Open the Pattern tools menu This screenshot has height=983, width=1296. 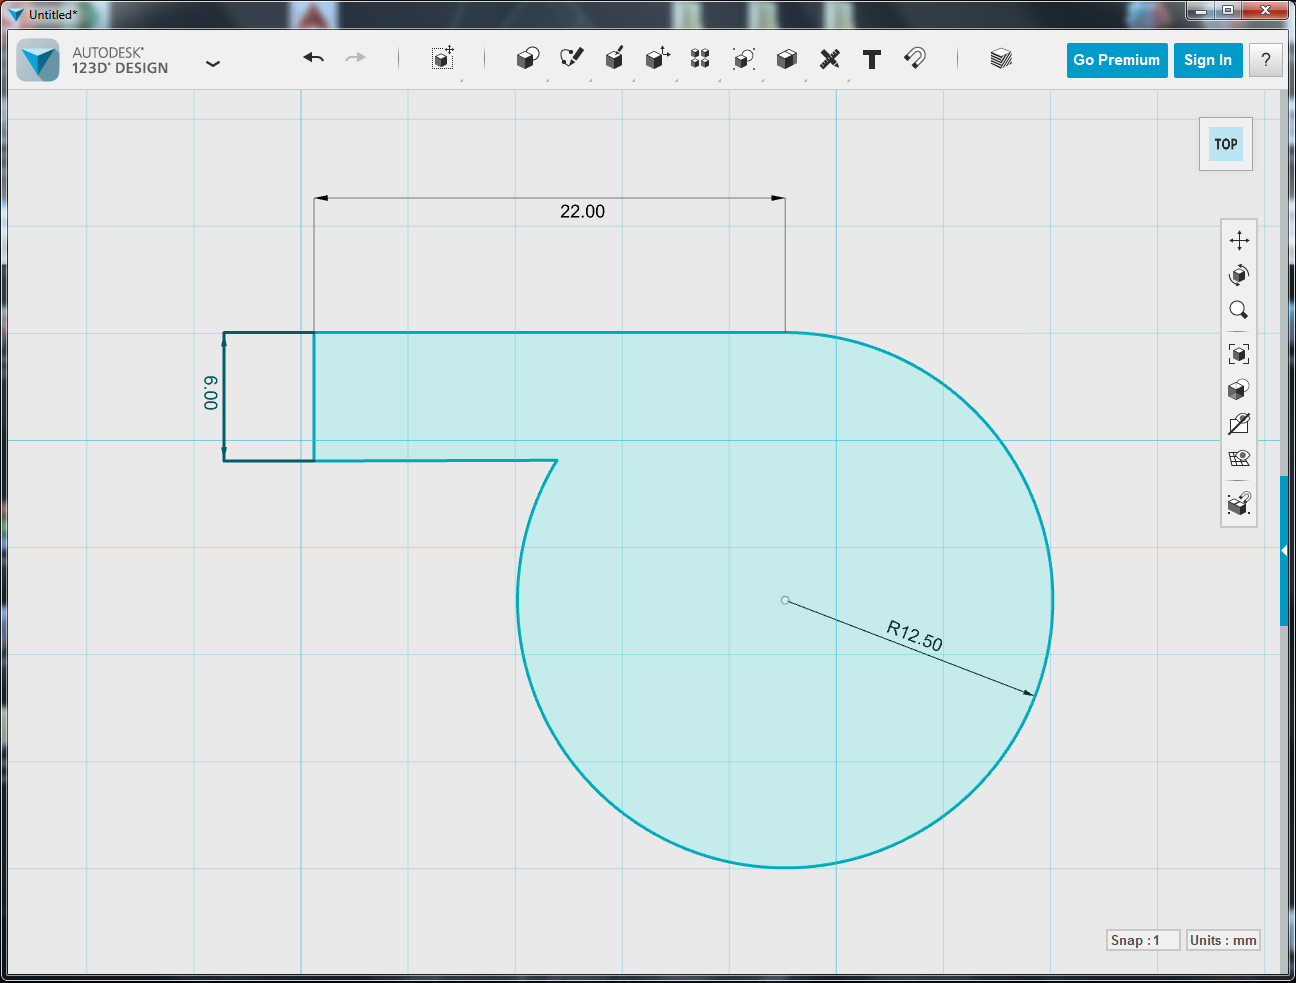tap(700, 59)
